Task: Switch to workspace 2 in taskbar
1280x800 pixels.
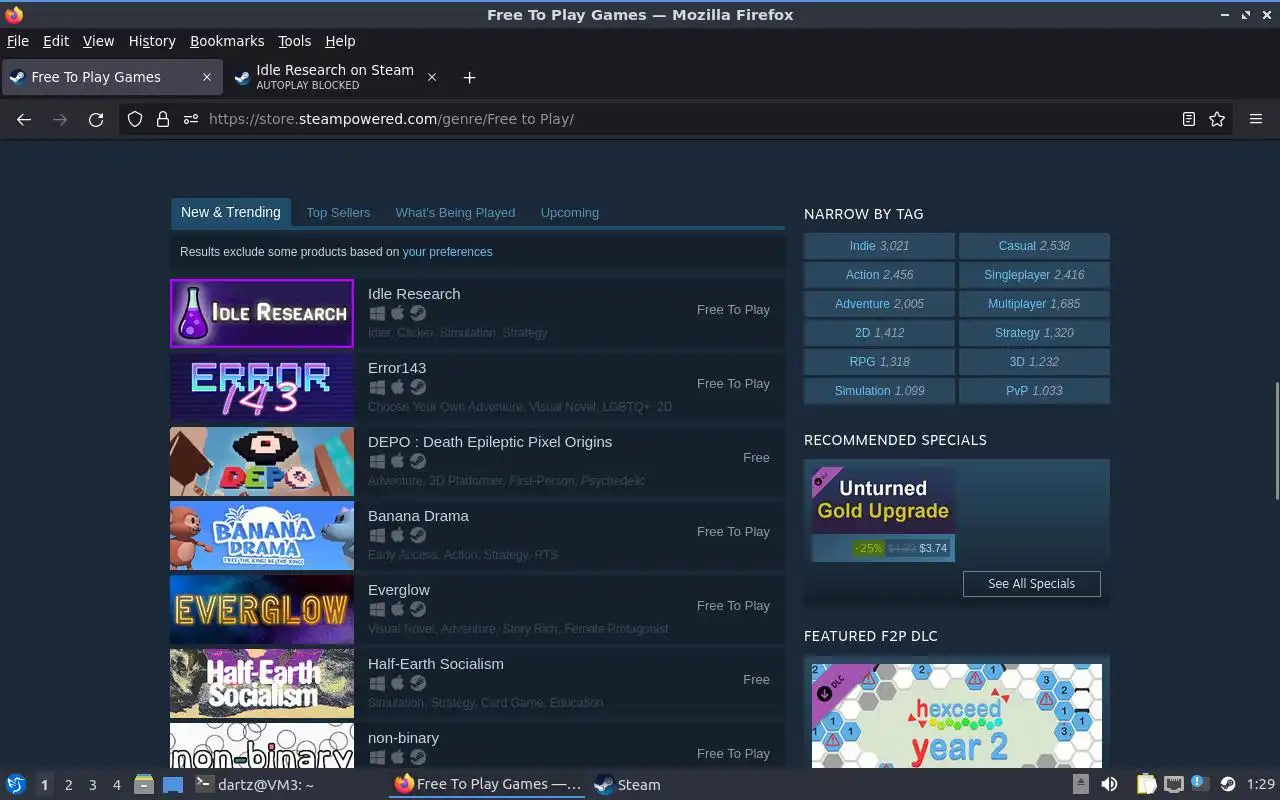Action: pyautogui.click(x=68, y=785)
